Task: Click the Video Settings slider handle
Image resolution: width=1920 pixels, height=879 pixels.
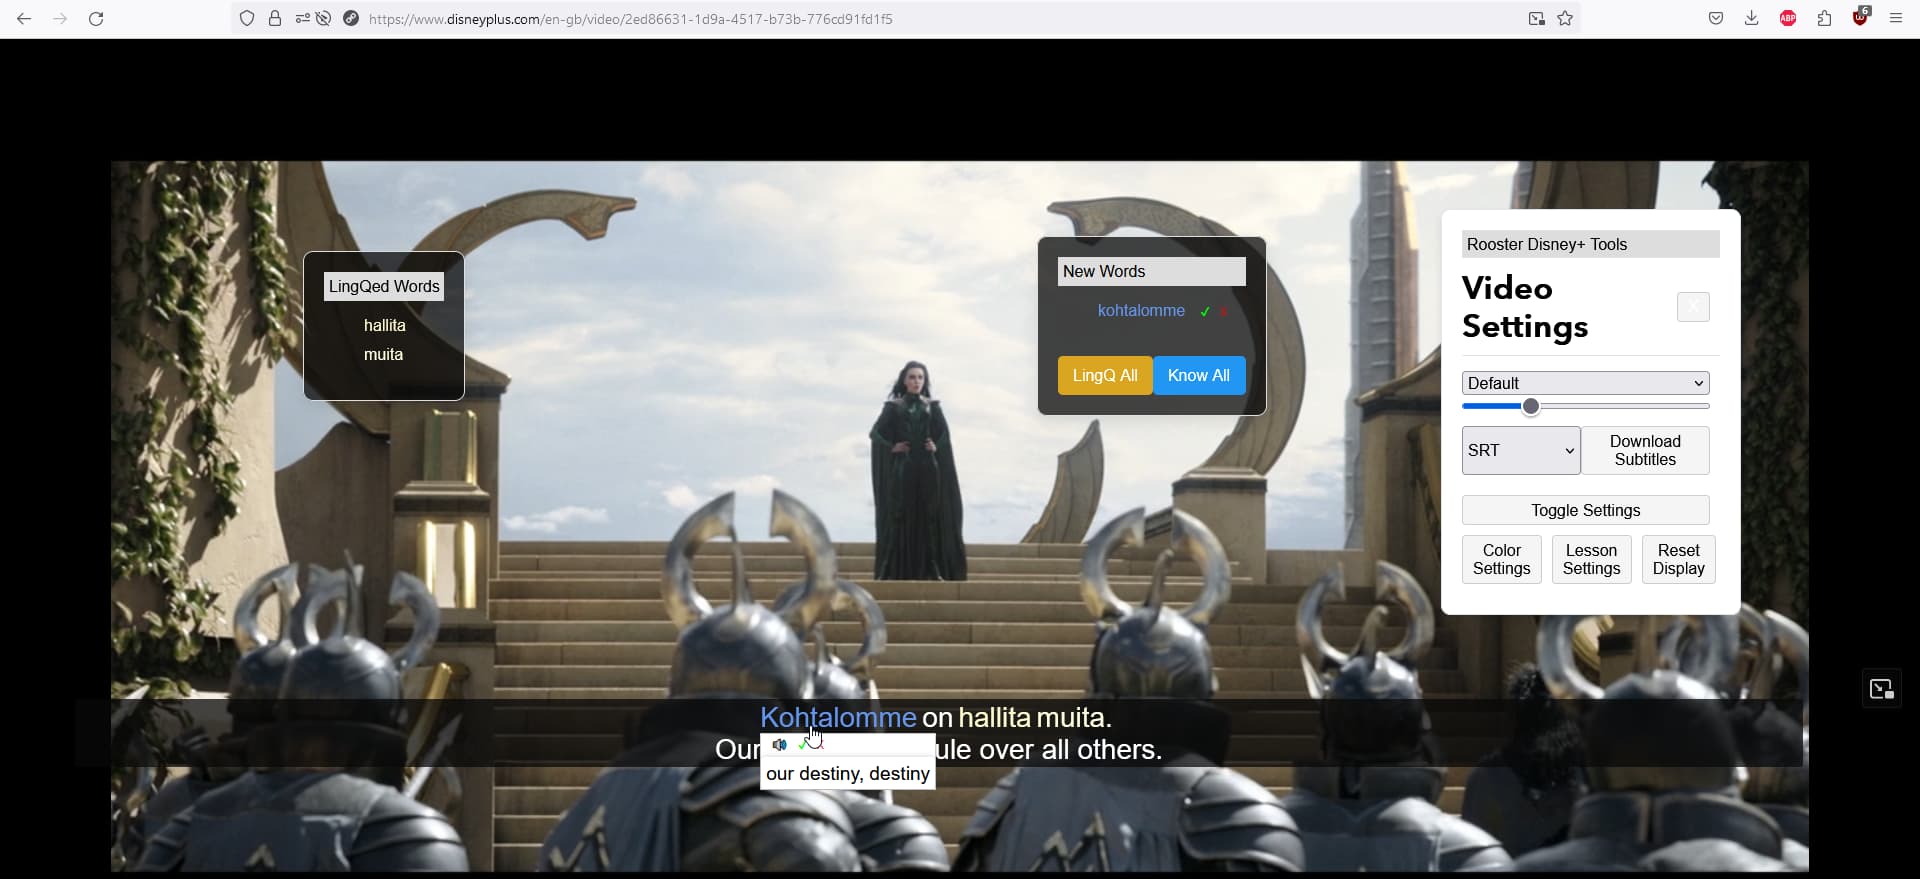Action: (1531, 407)
